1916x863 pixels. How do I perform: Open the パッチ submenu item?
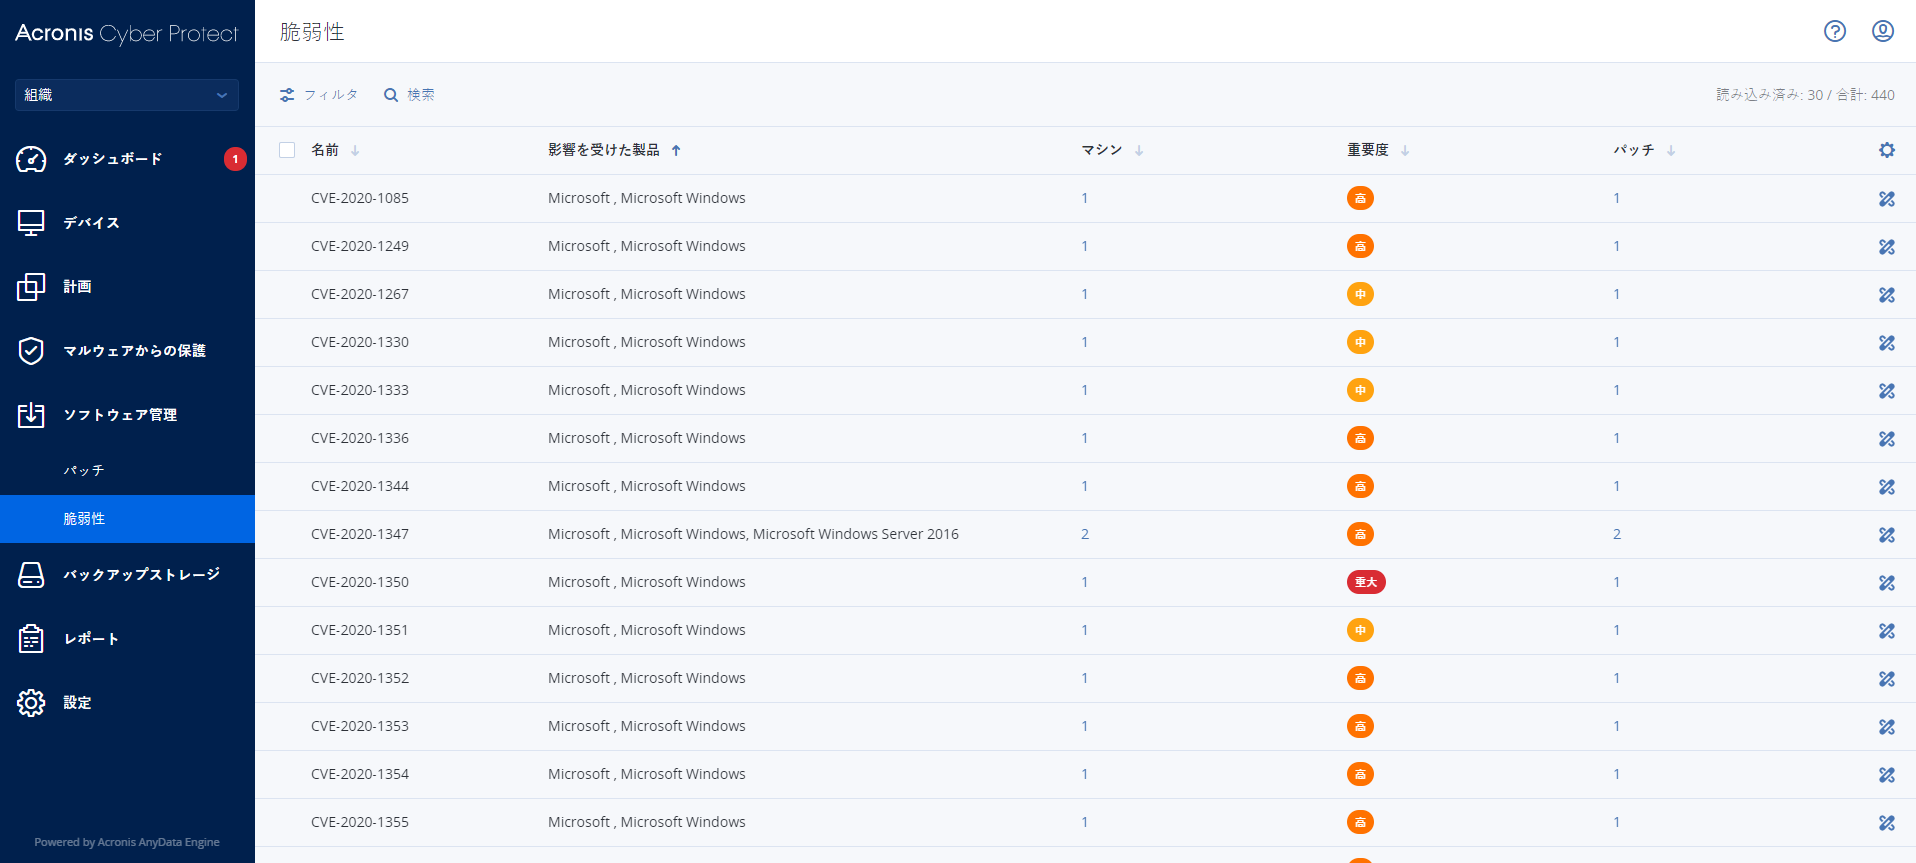[84, 470]
